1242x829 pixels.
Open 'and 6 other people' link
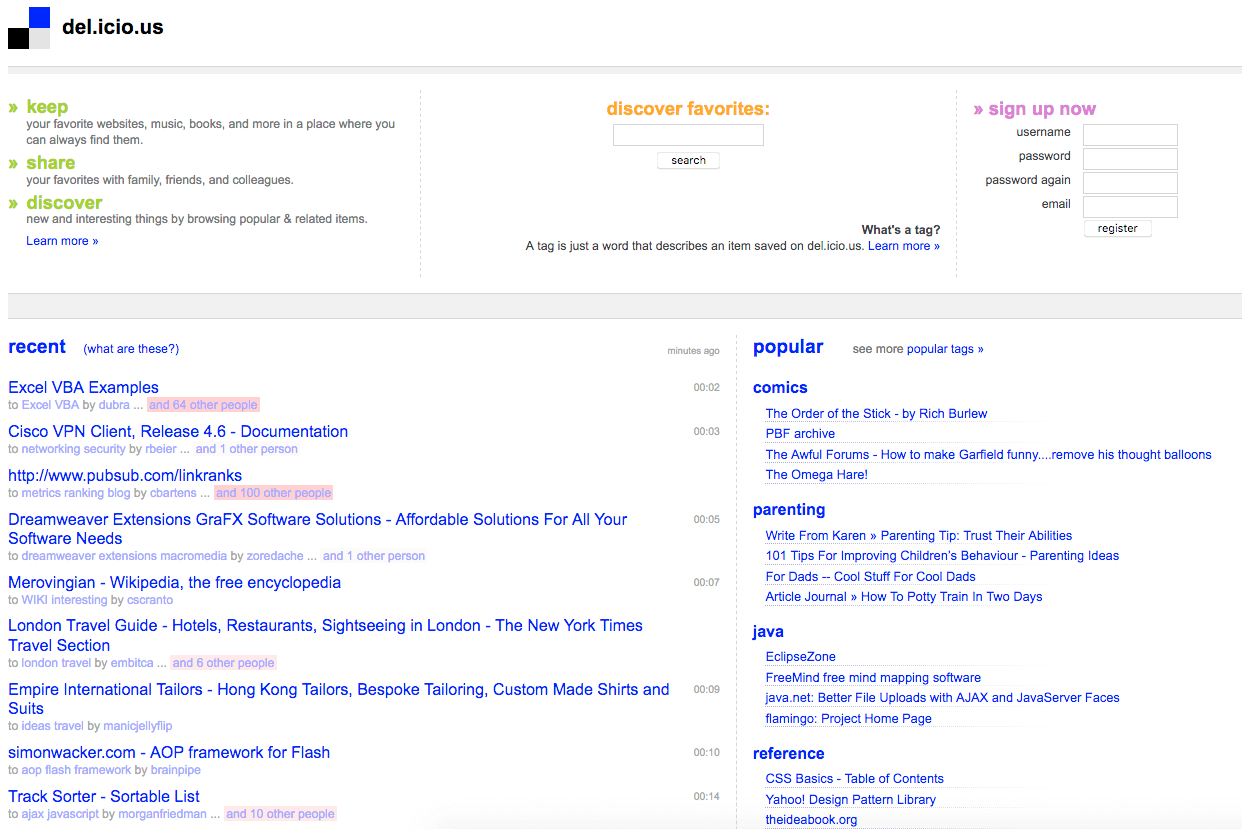point(222,663)
